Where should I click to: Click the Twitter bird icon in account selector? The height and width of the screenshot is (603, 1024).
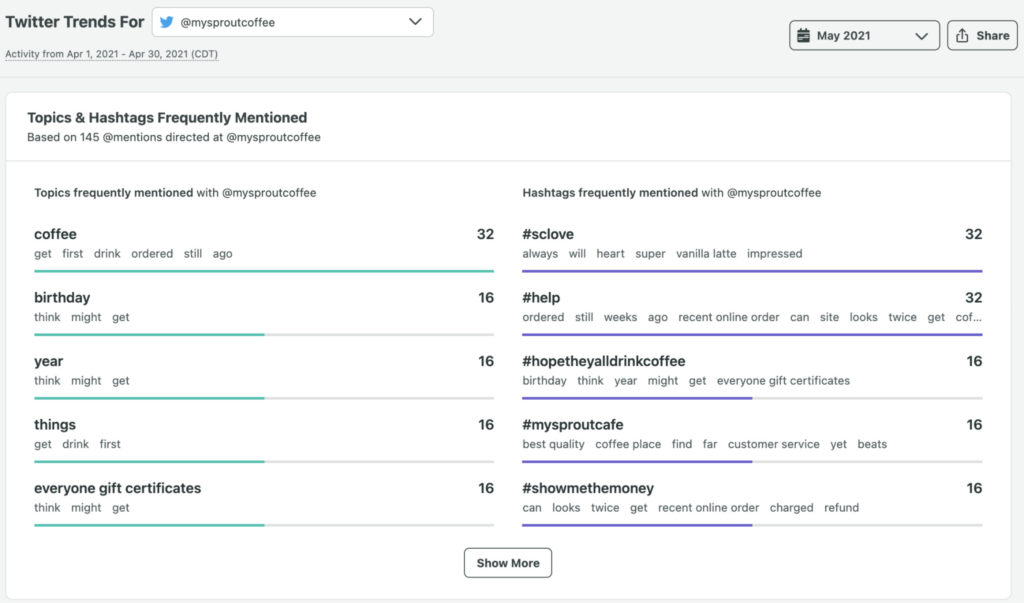click(167, 22)
